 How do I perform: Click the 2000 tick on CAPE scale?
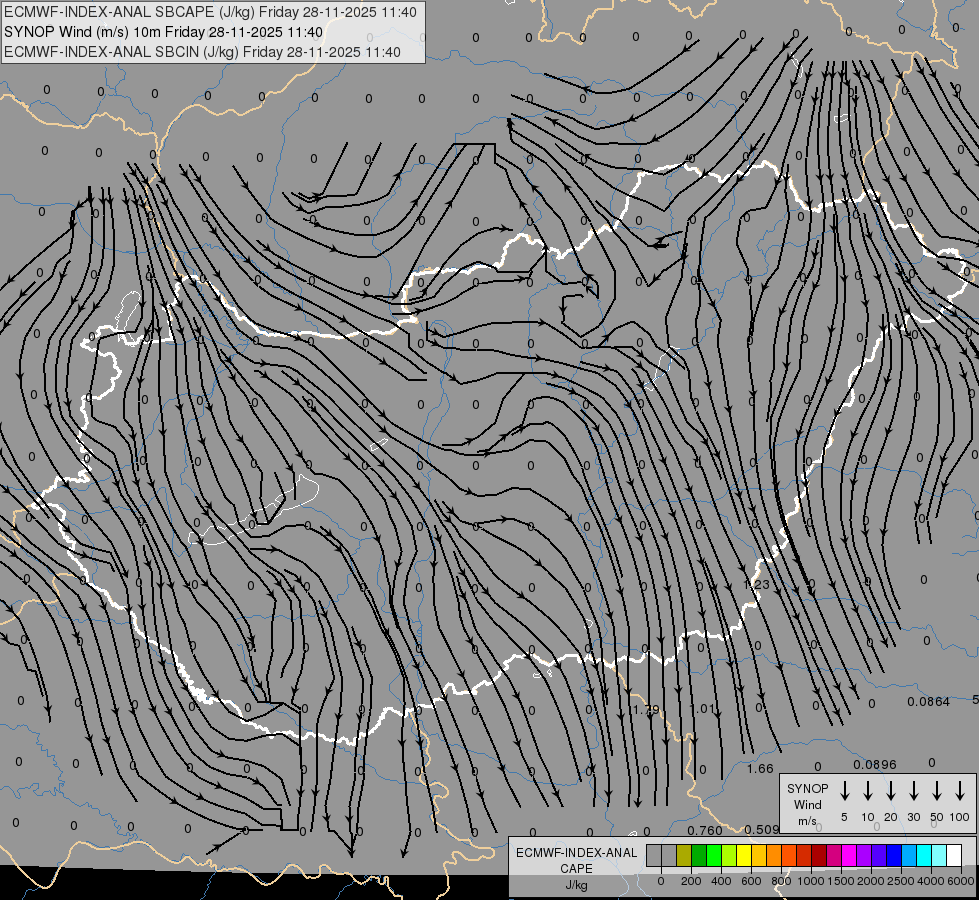pos(871,881)
